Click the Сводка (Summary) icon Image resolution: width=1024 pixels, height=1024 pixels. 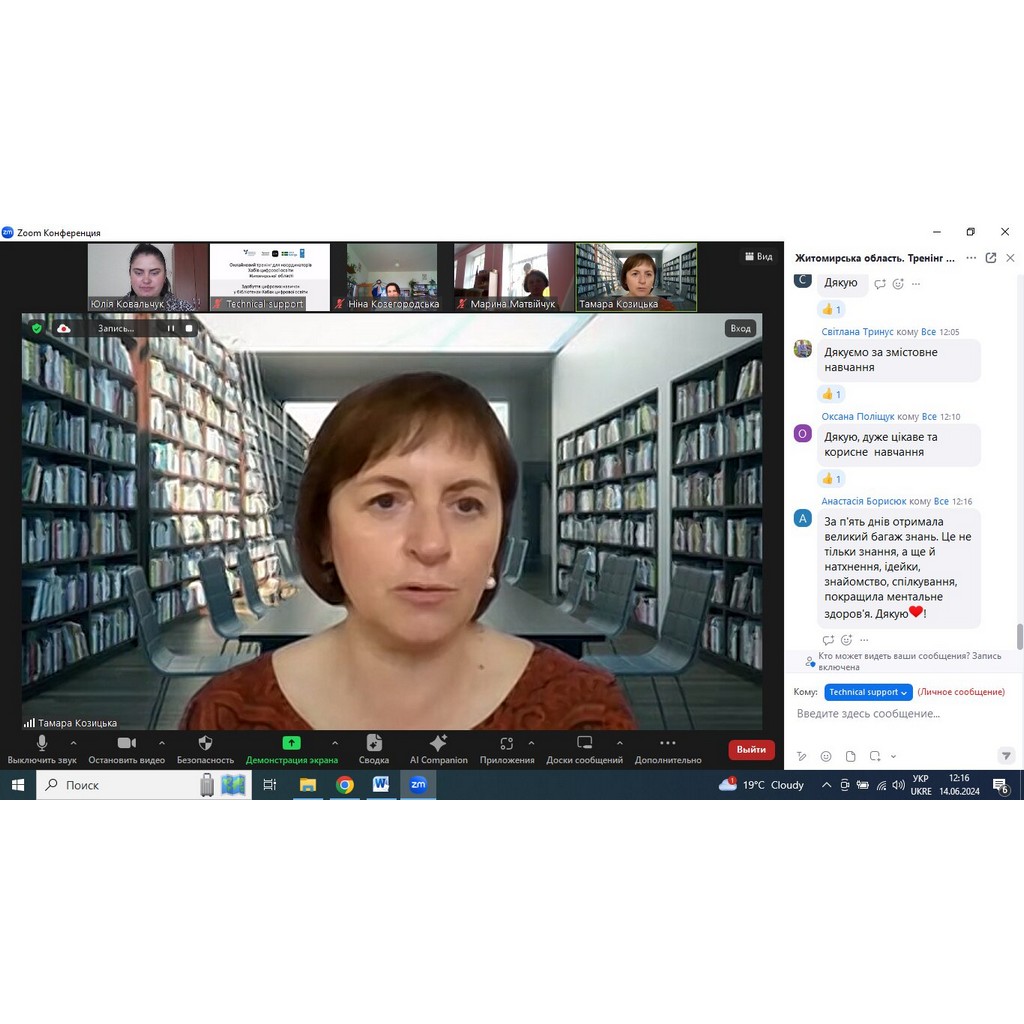374,749
